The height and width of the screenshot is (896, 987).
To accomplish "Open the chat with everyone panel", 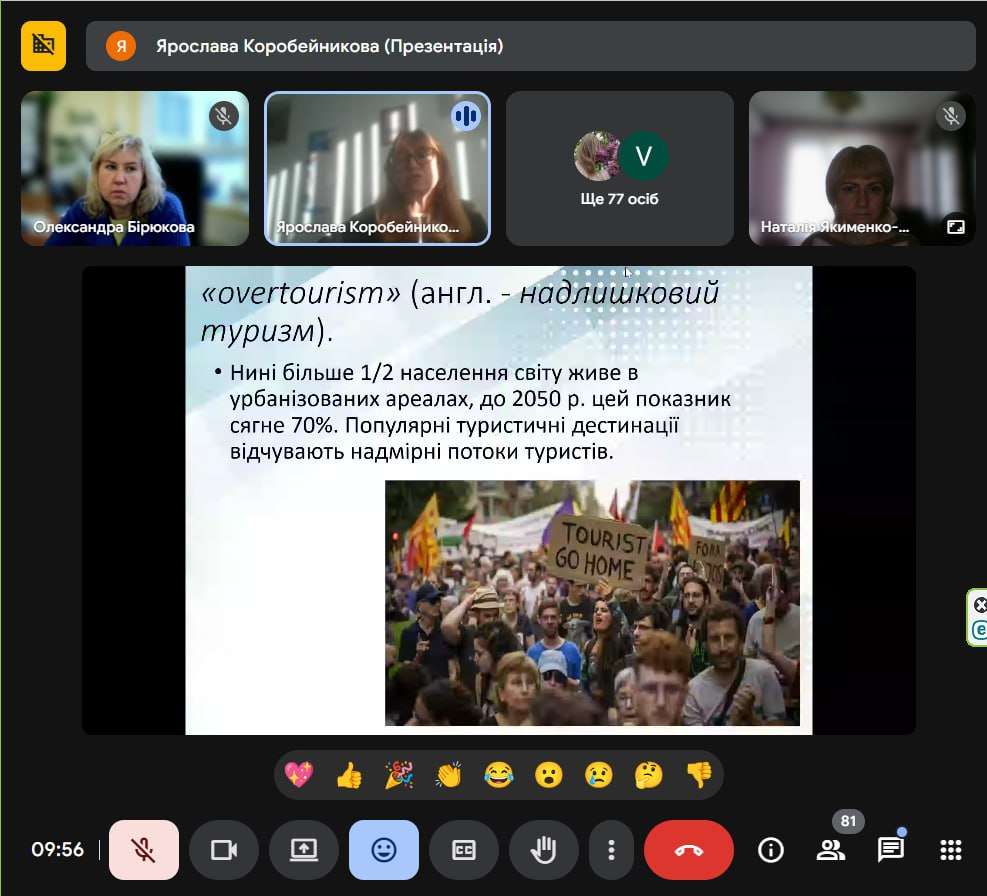I will [891, 850].
